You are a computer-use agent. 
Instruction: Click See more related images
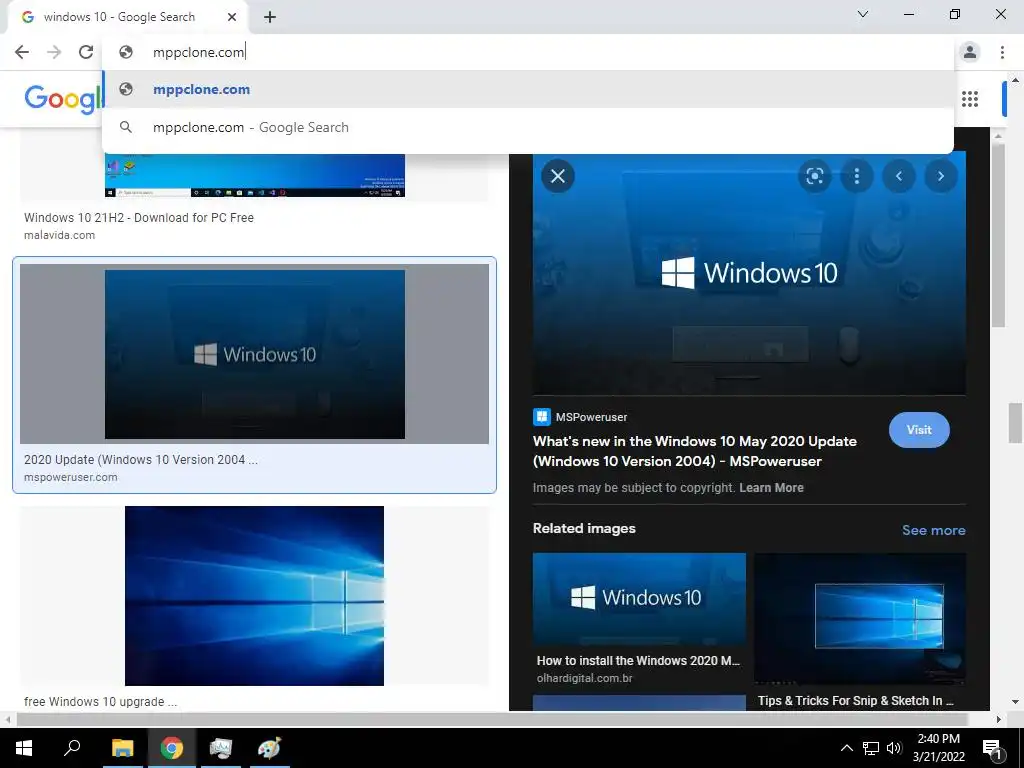point(933,530)
